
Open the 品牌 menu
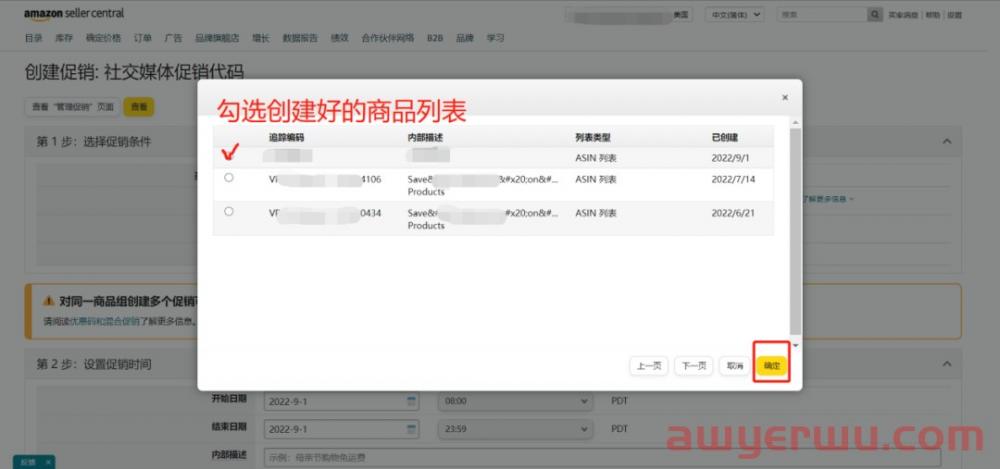pyautogui.click(x=465, y=38)
